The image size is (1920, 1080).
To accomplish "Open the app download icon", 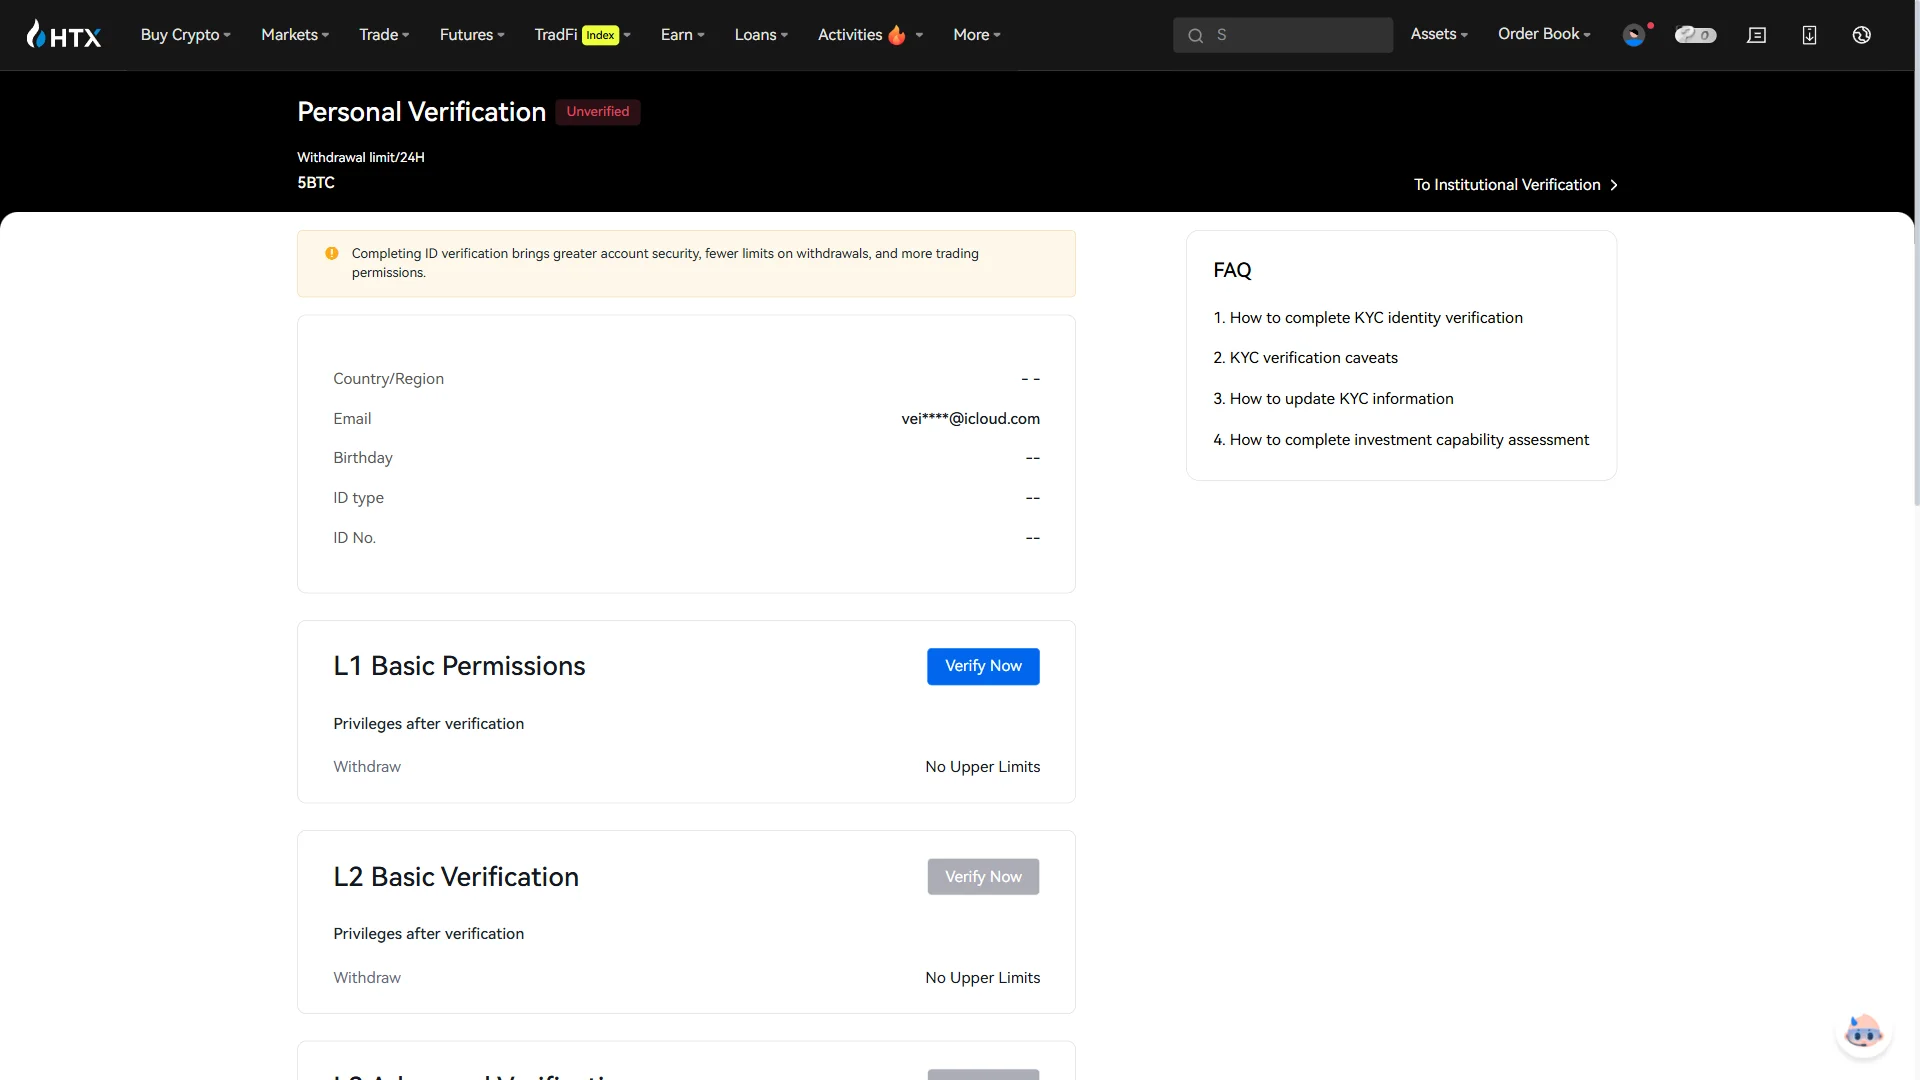I will click(x=1809, y=35).
